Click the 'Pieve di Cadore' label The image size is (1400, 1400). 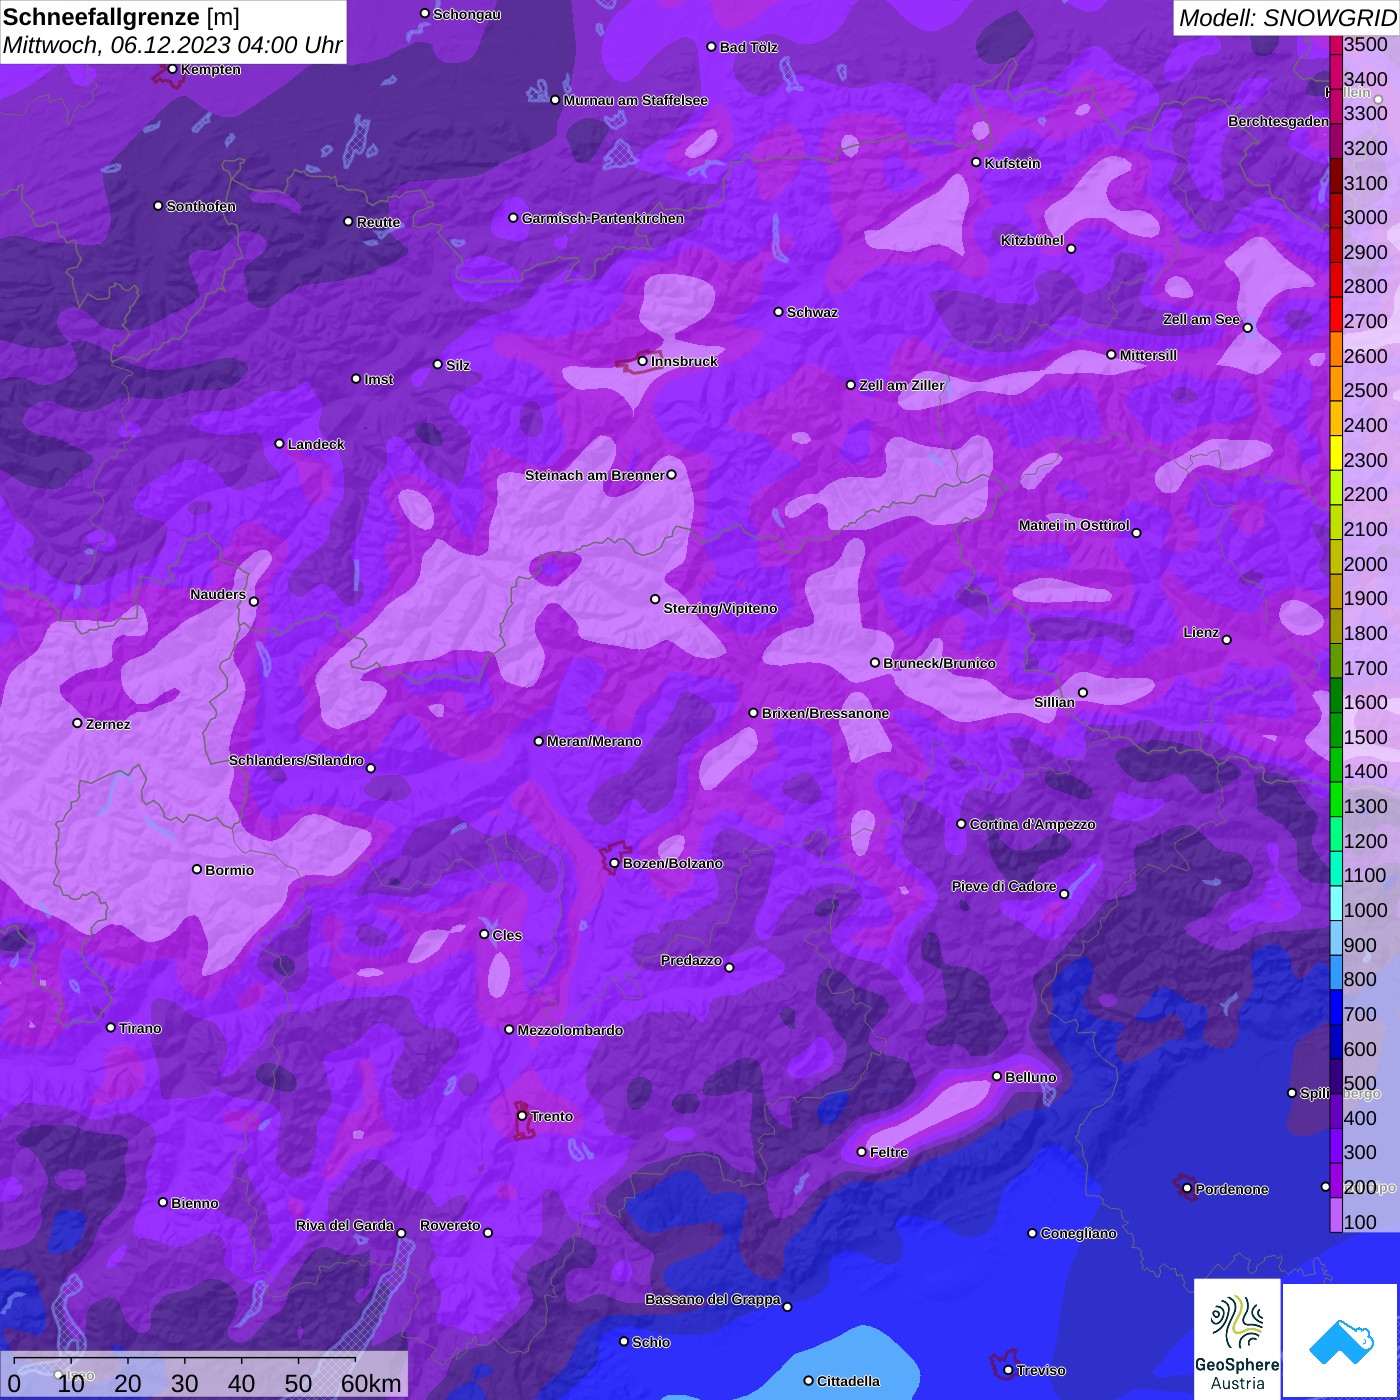point(1004,886)
